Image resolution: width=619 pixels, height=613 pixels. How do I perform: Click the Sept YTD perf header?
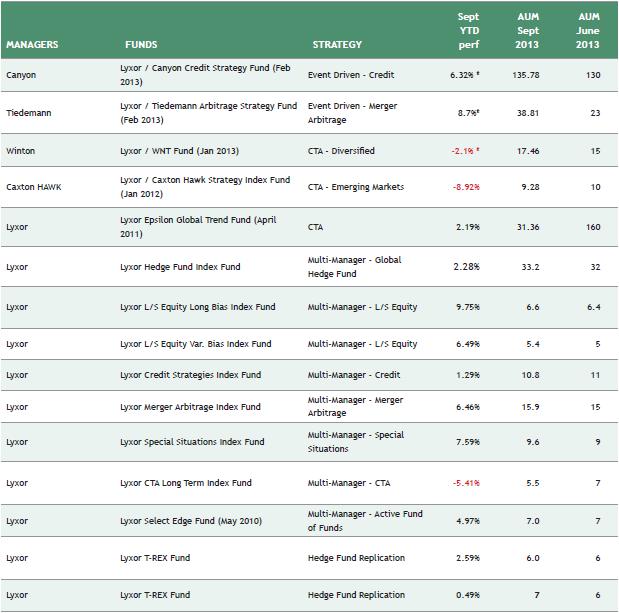[468, 31]
